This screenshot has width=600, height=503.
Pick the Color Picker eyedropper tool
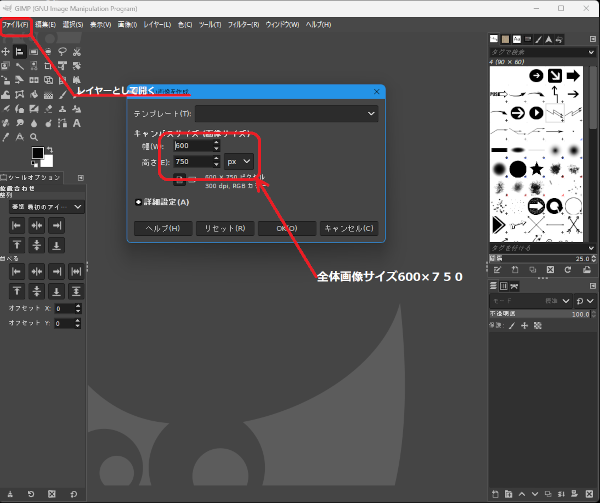click(5, 137)
